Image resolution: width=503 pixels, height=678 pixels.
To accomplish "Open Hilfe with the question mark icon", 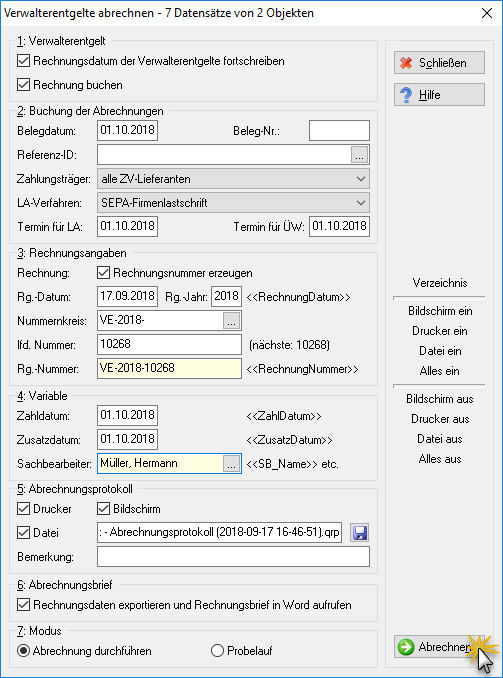I will tap(439, 95).
